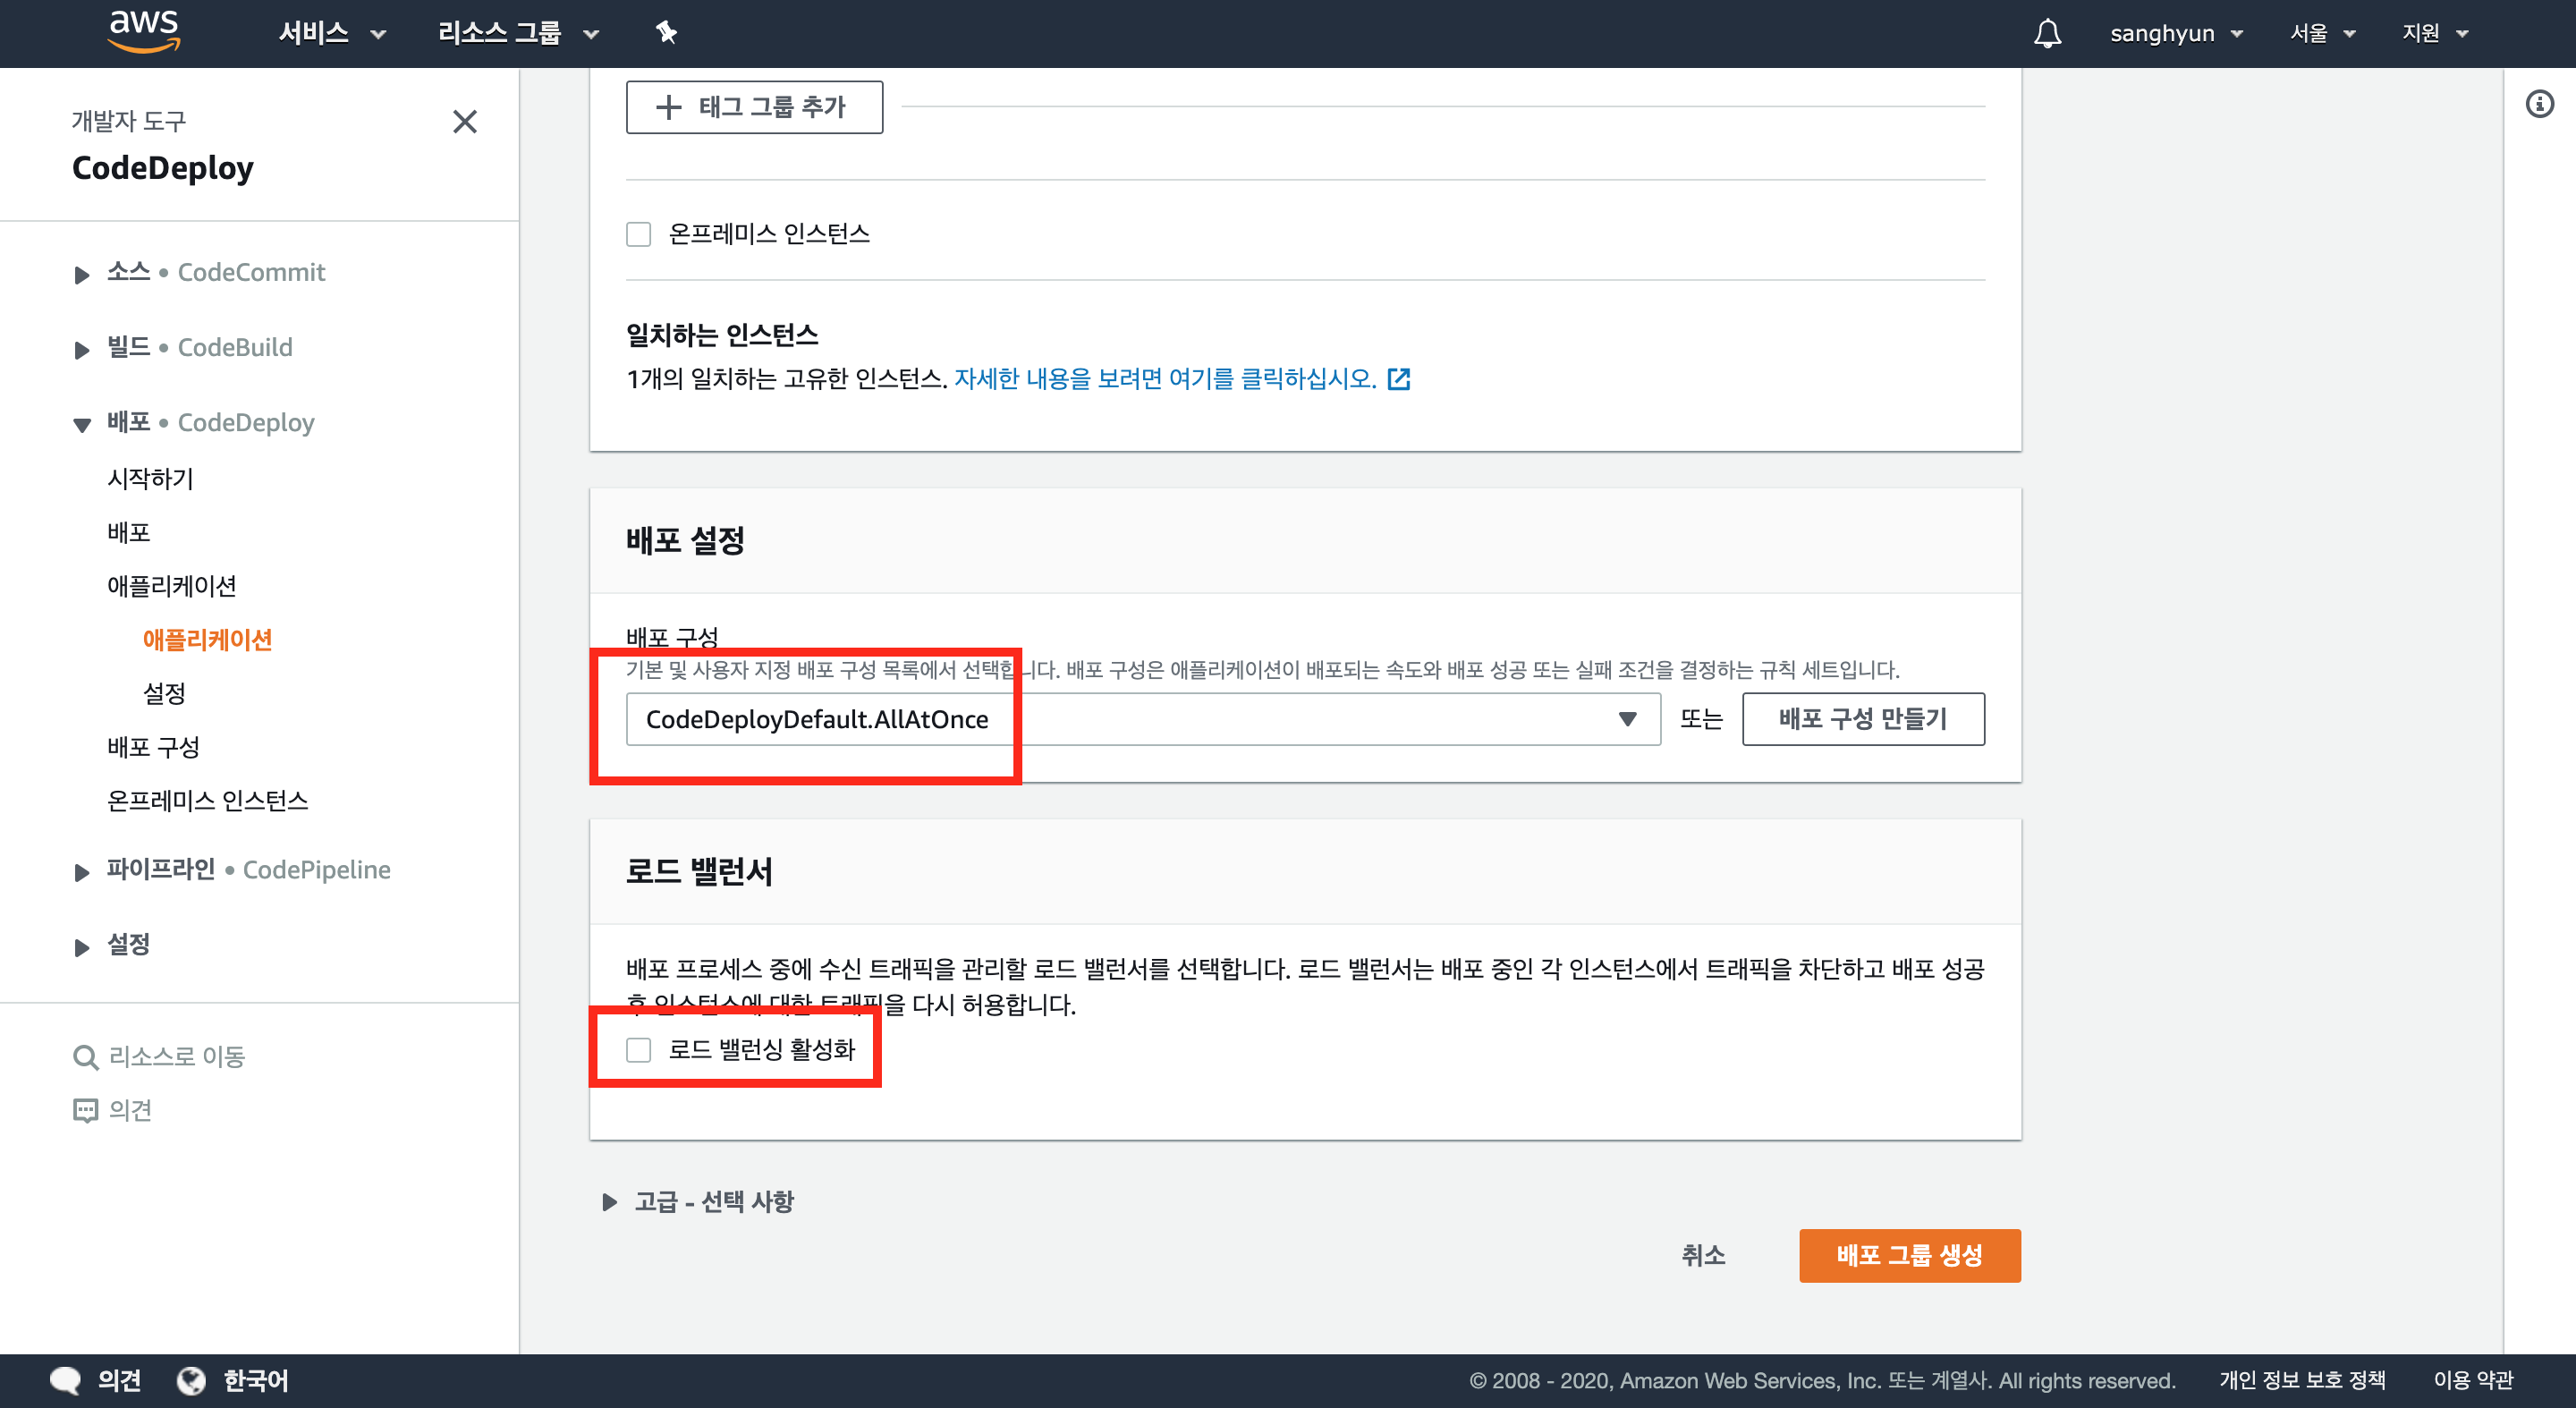
Task: Open the 서비스 menu in top bar
Action: (x=331, y=33)
